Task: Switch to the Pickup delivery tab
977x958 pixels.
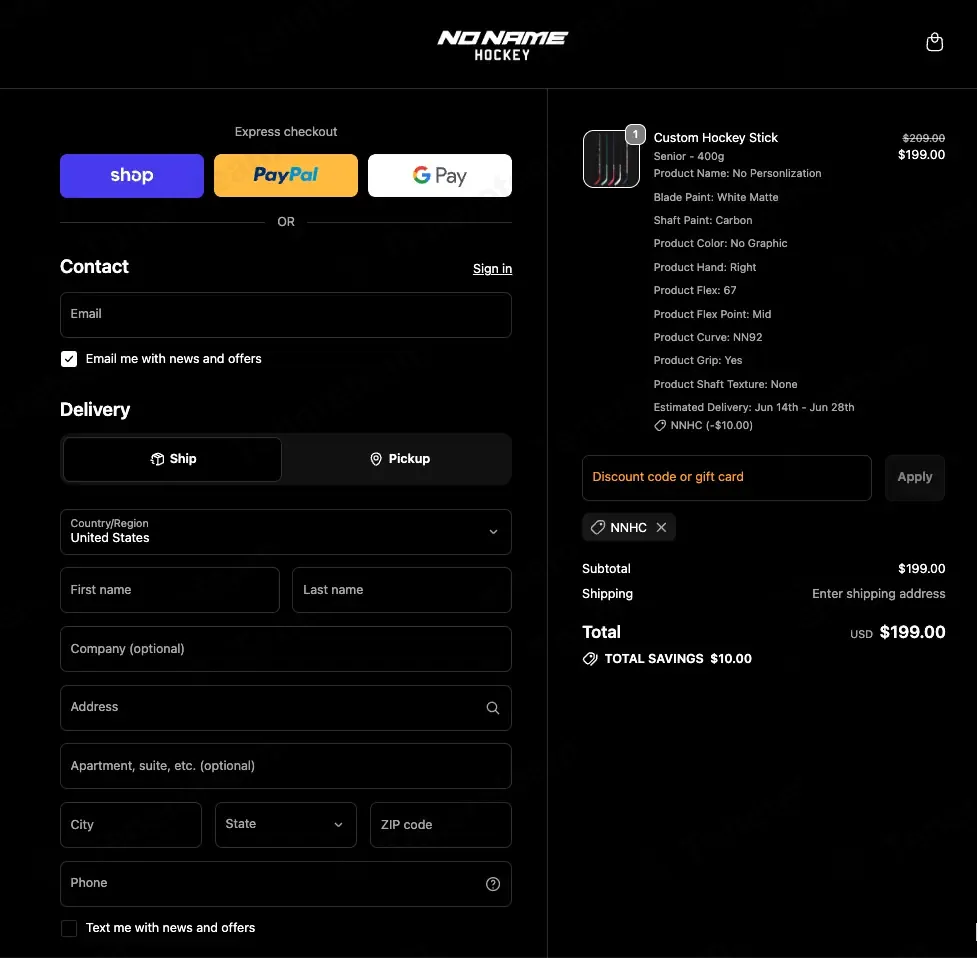Action: (399, 459)
